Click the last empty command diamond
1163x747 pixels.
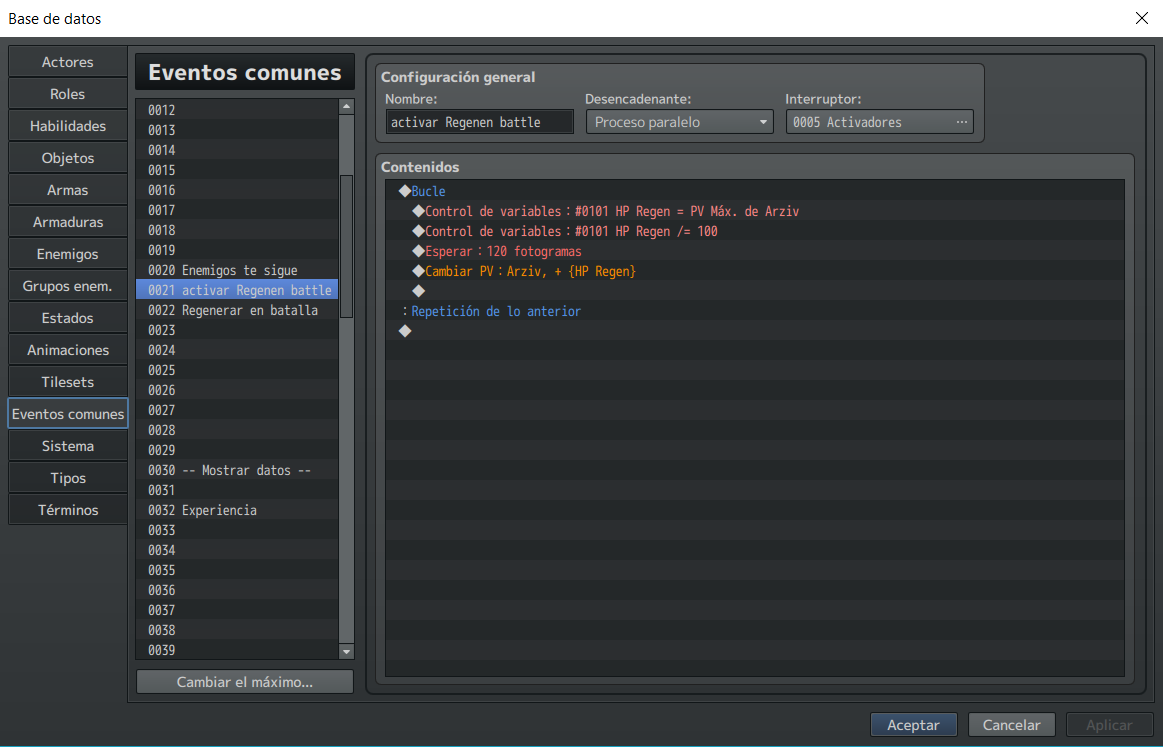[405, 331]
